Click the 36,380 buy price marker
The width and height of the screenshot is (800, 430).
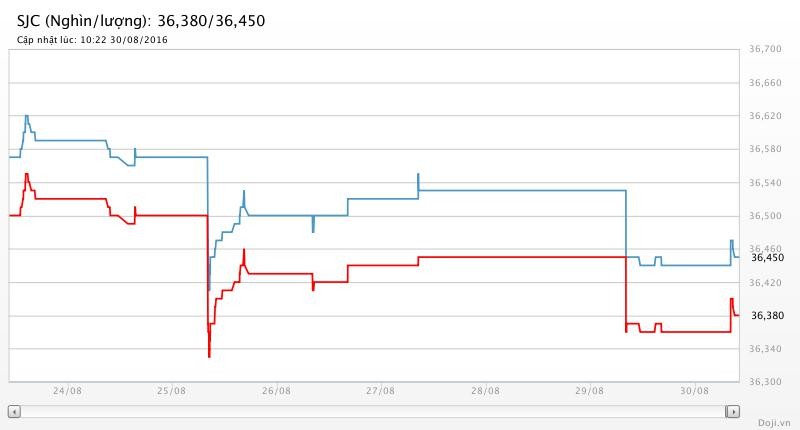[x=766, y=316]
